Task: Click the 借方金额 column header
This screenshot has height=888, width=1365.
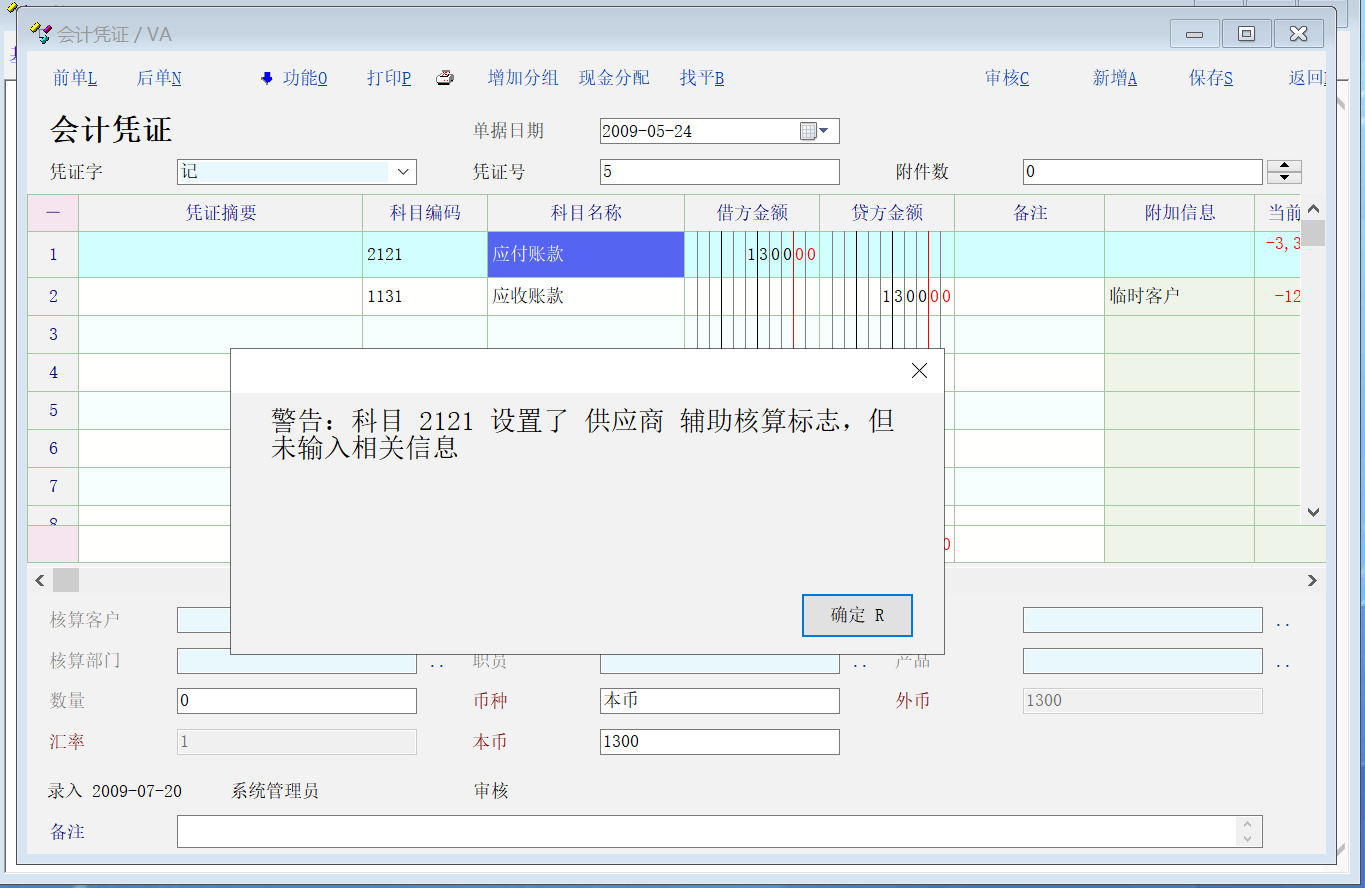Action: pyautogui.click(x=752, y=213)
